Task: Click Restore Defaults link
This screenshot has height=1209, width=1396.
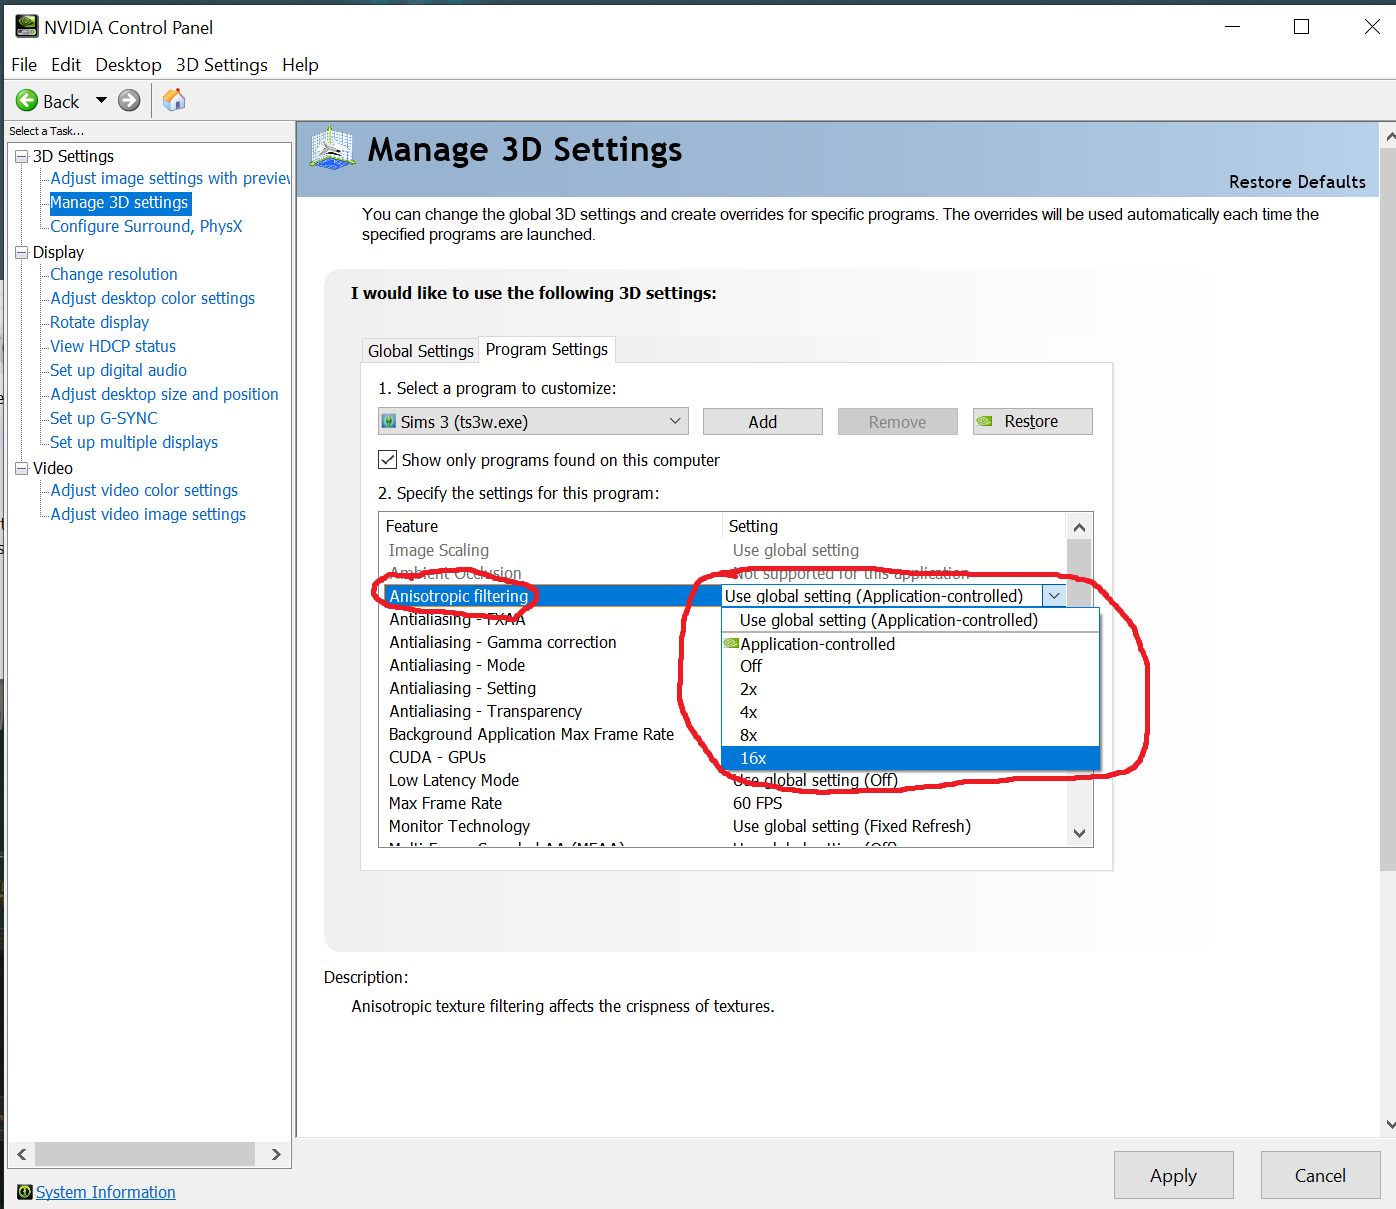Action: coord(1297,182)
